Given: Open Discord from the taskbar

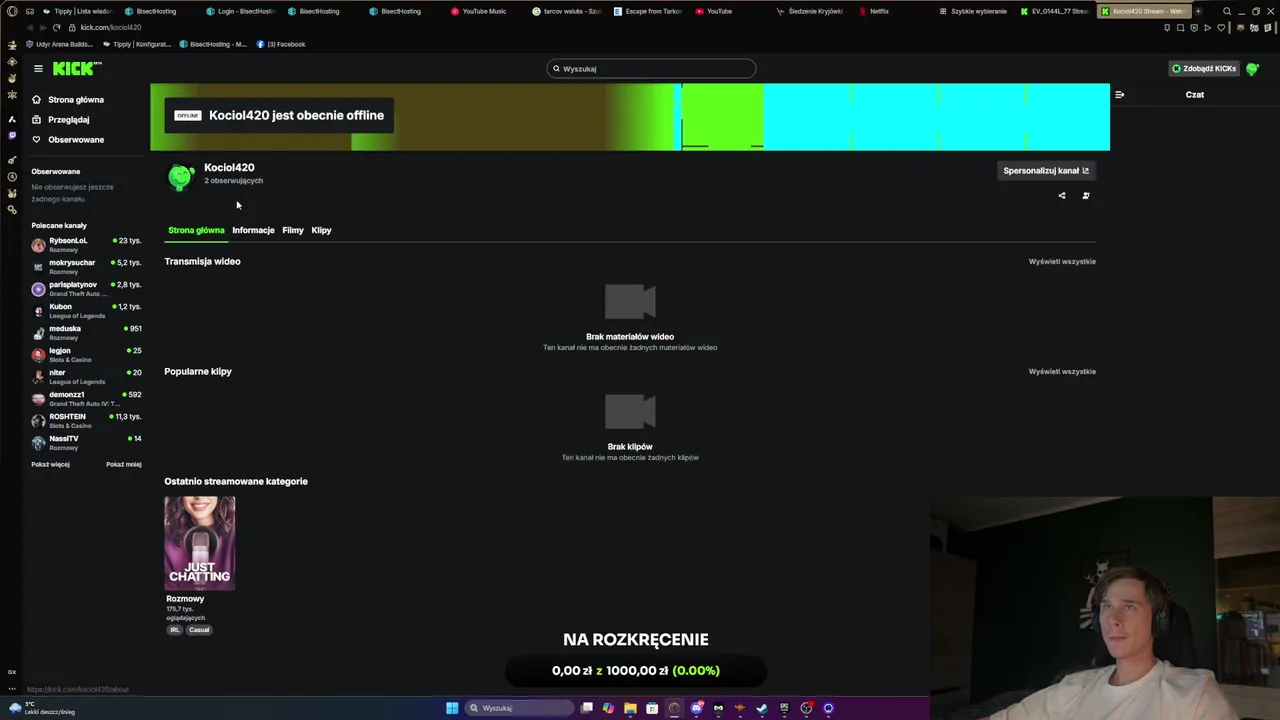Looking at the screenshot, I should pyautogui.click(x=697, y=708).
